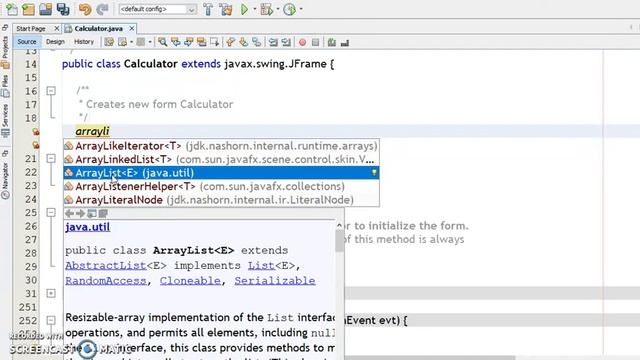
Task: Switch to Start Page tab
Action: click(x=31, y=29)
